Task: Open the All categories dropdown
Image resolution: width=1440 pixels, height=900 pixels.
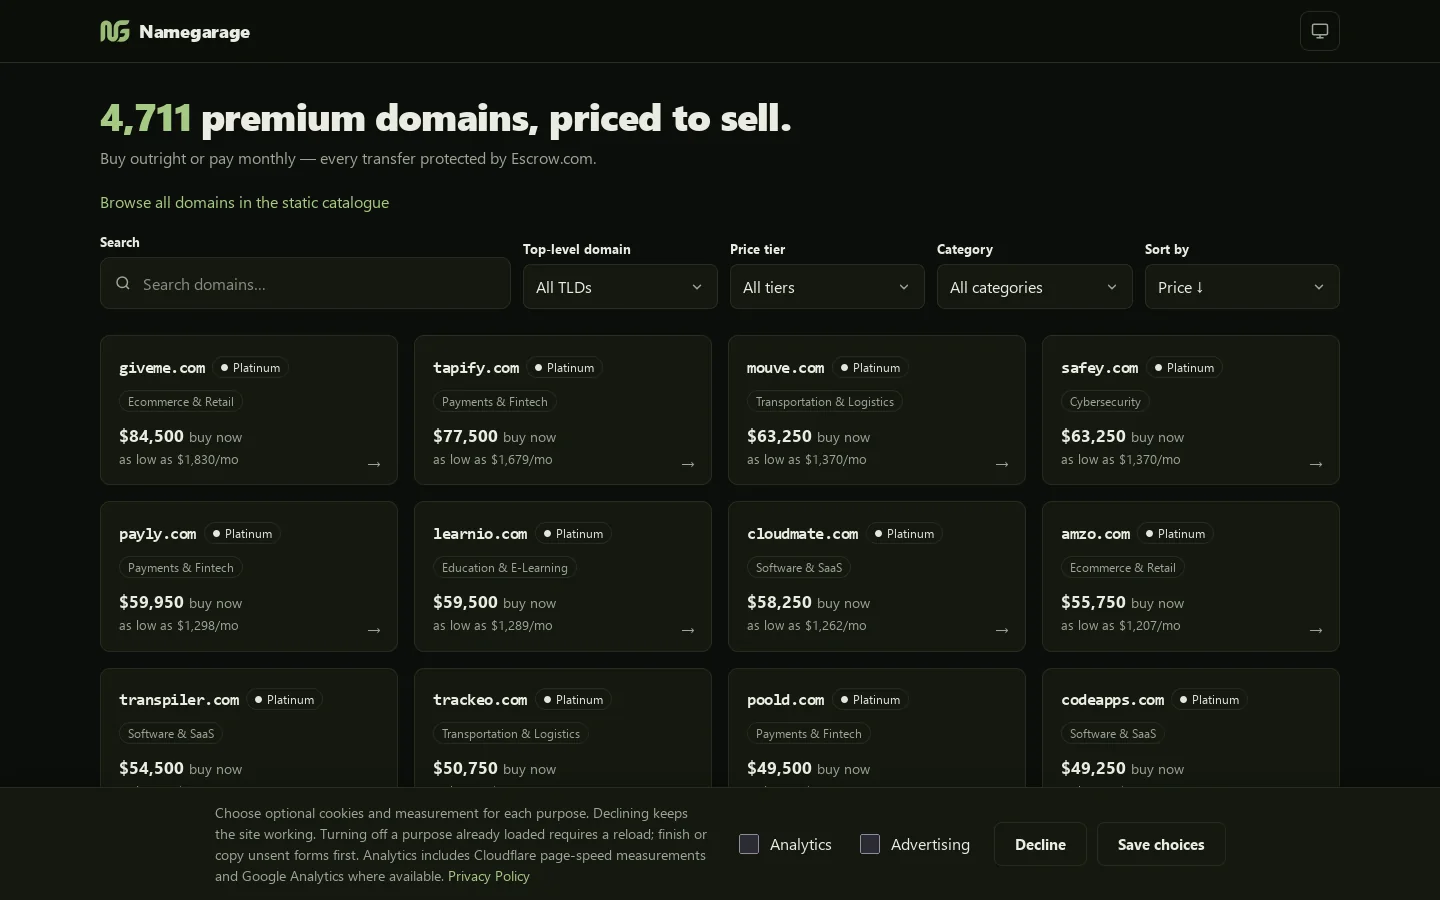Action: [1034, 287]
